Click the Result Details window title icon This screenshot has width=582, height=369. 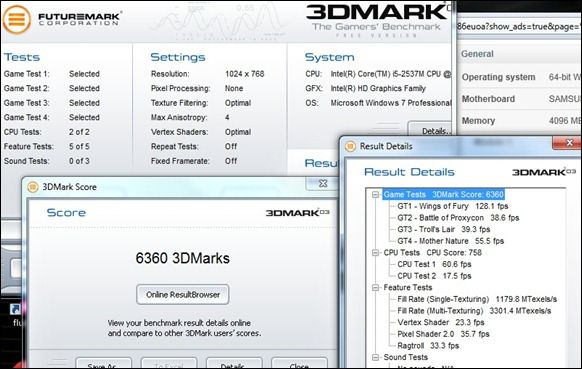tap(350, 146)
